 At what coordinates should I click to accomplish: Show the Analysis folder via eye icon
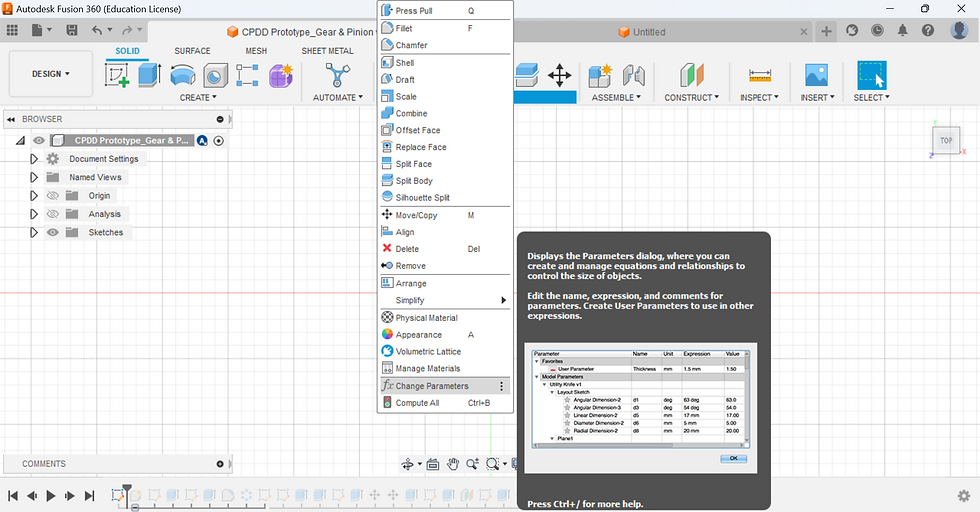pyautogui.click(x=52, y=214)
